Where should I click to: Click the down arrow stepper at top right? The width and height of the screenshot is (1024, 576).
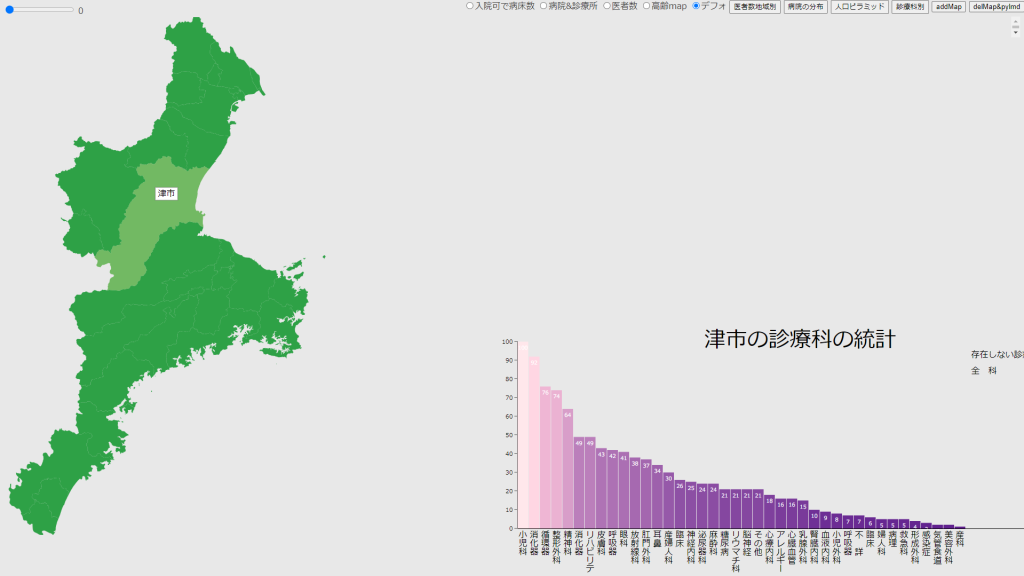1016,32
